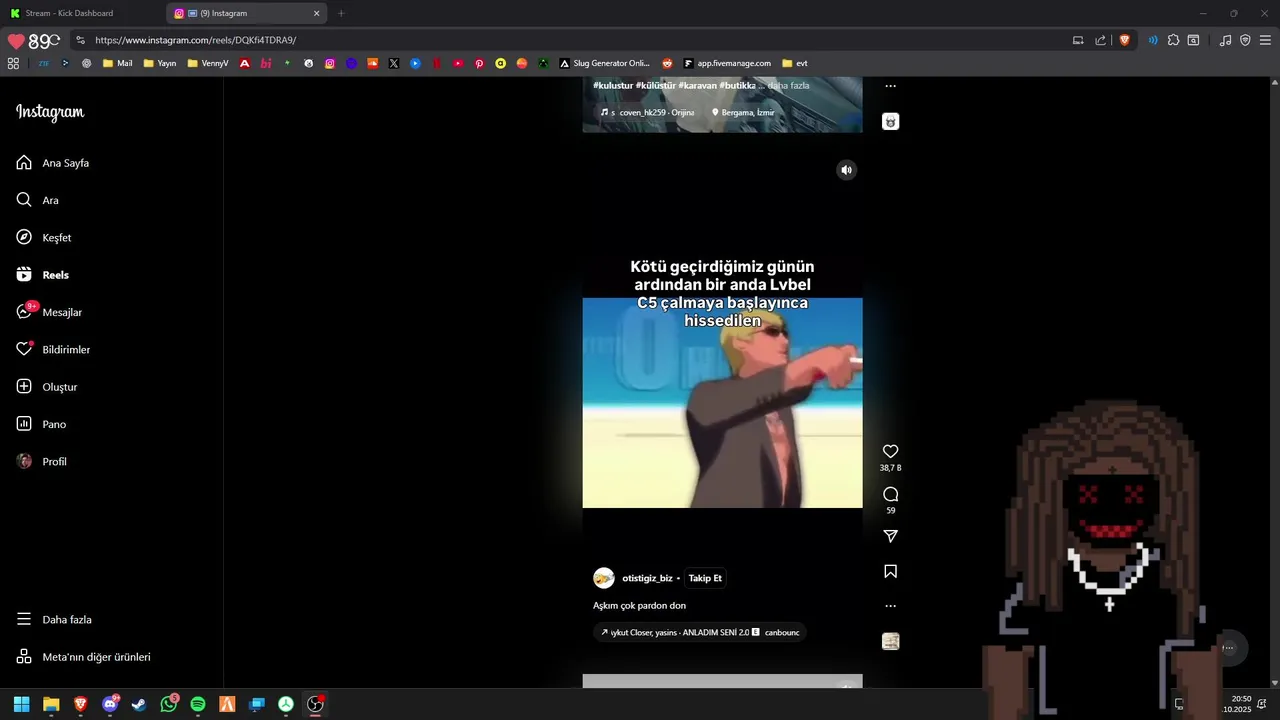Select Reels in the sidebar
Screen dimensions: 1280x720
[x=43, y=275]
